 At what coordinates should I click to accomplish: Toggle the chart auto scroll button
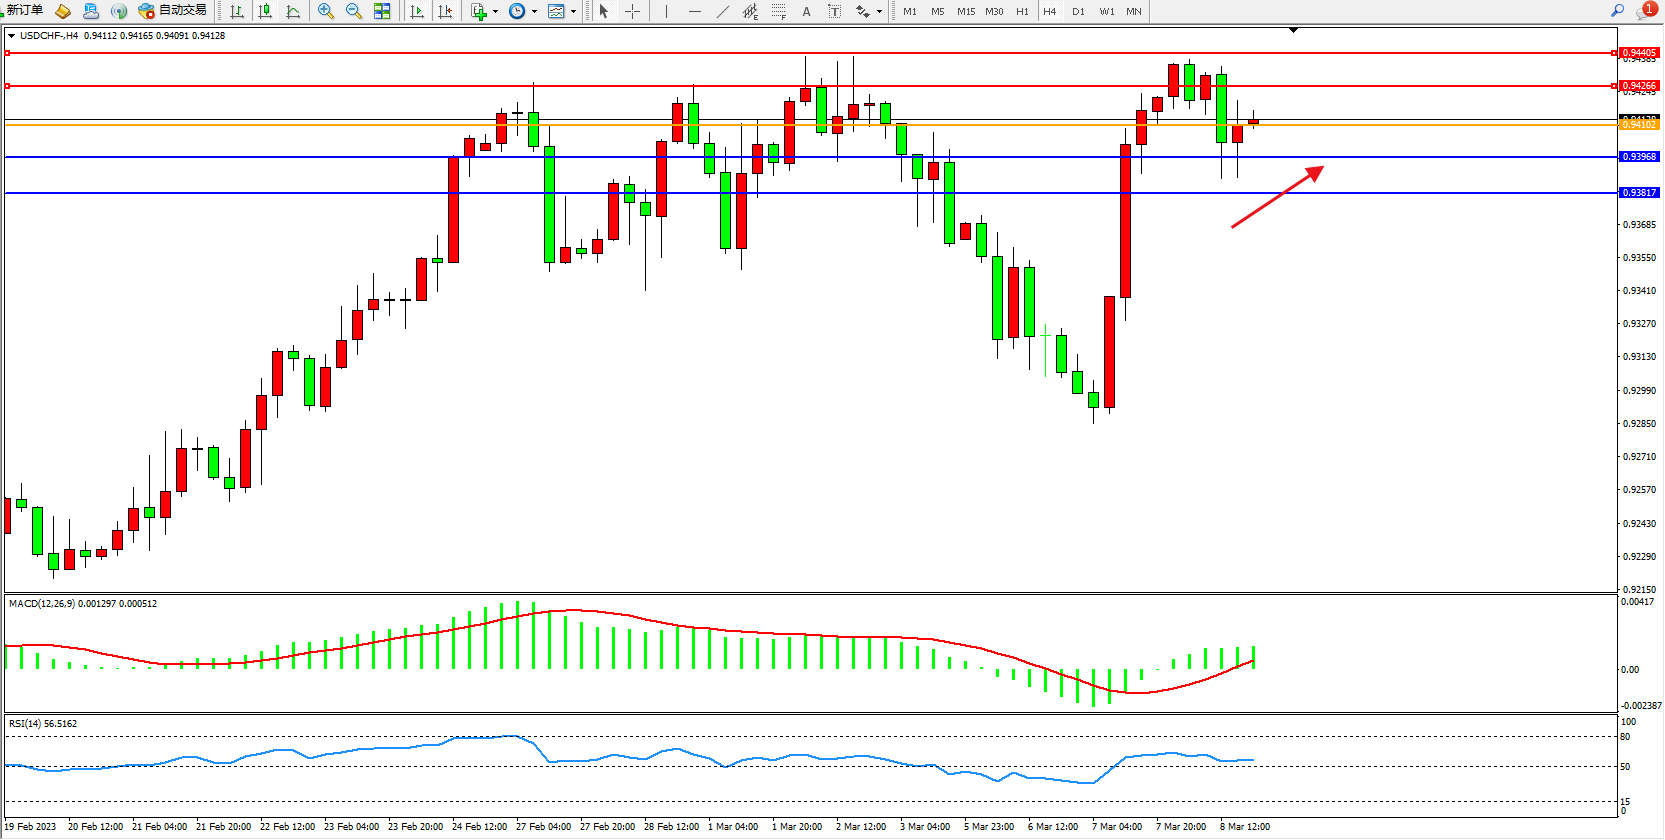pos(417,11)
